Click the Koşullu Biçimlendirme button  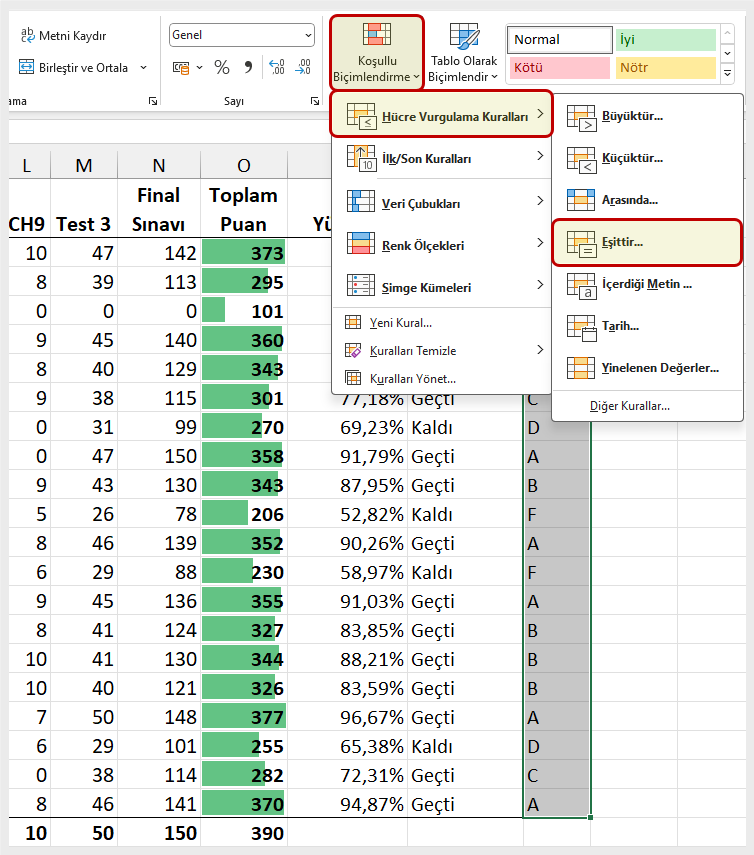[x=377, y=53]
